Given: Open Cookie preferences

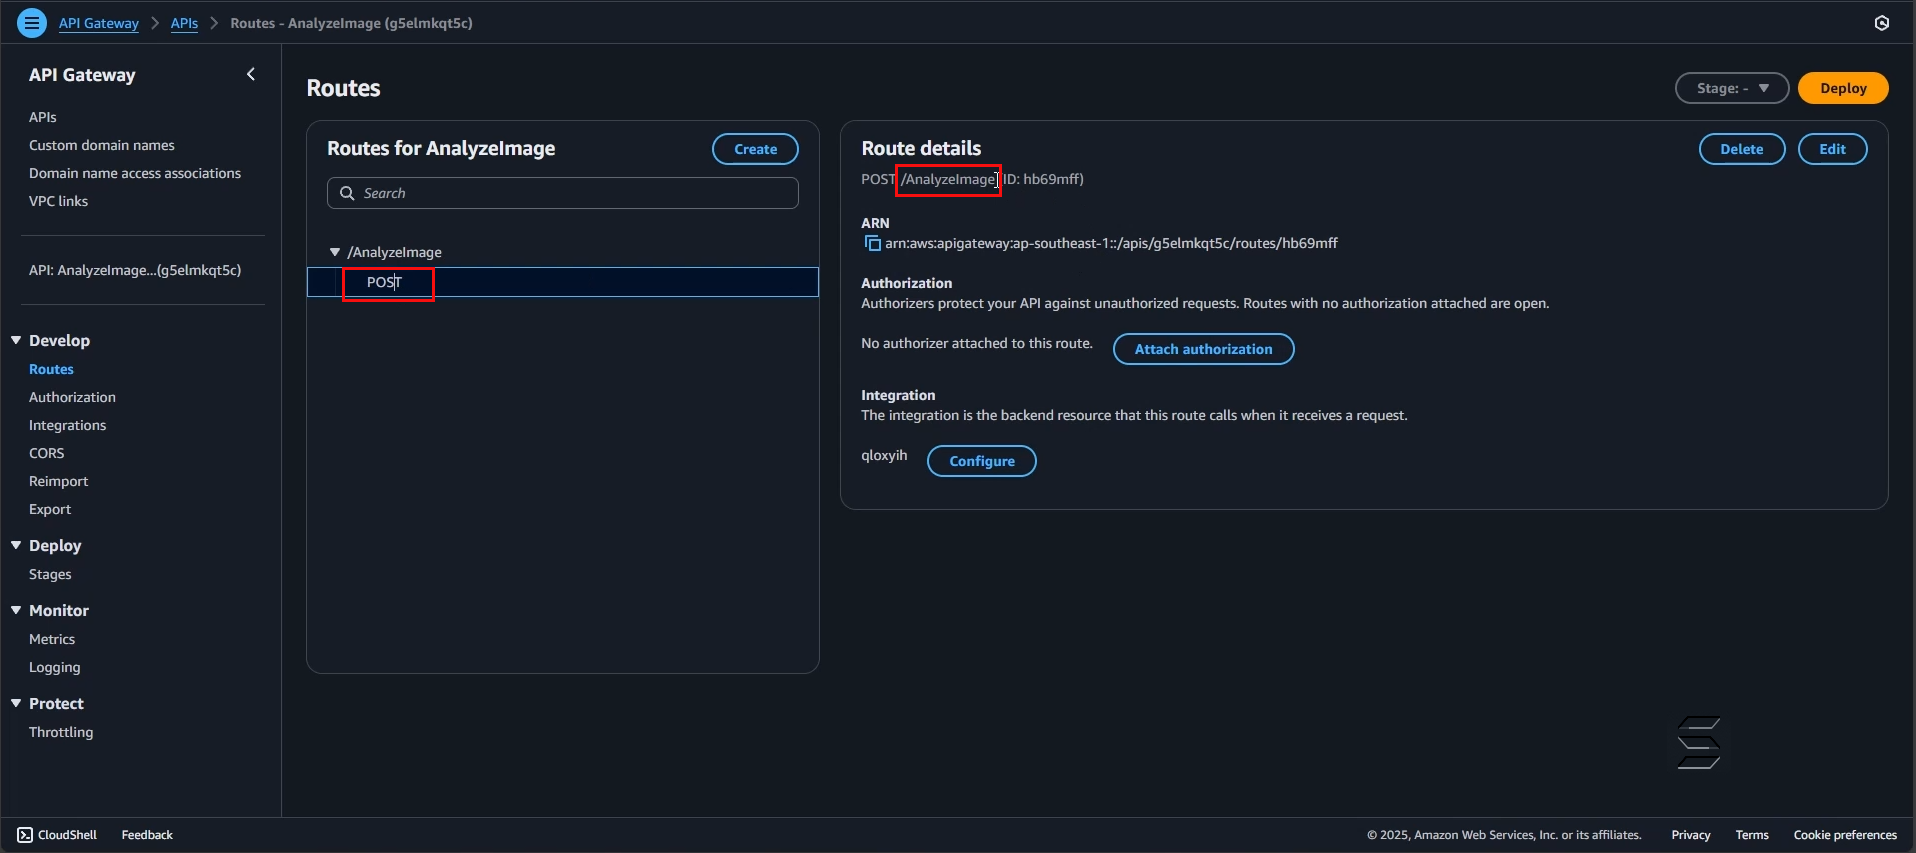Looking at the screenshot, I should (1844, 834).
